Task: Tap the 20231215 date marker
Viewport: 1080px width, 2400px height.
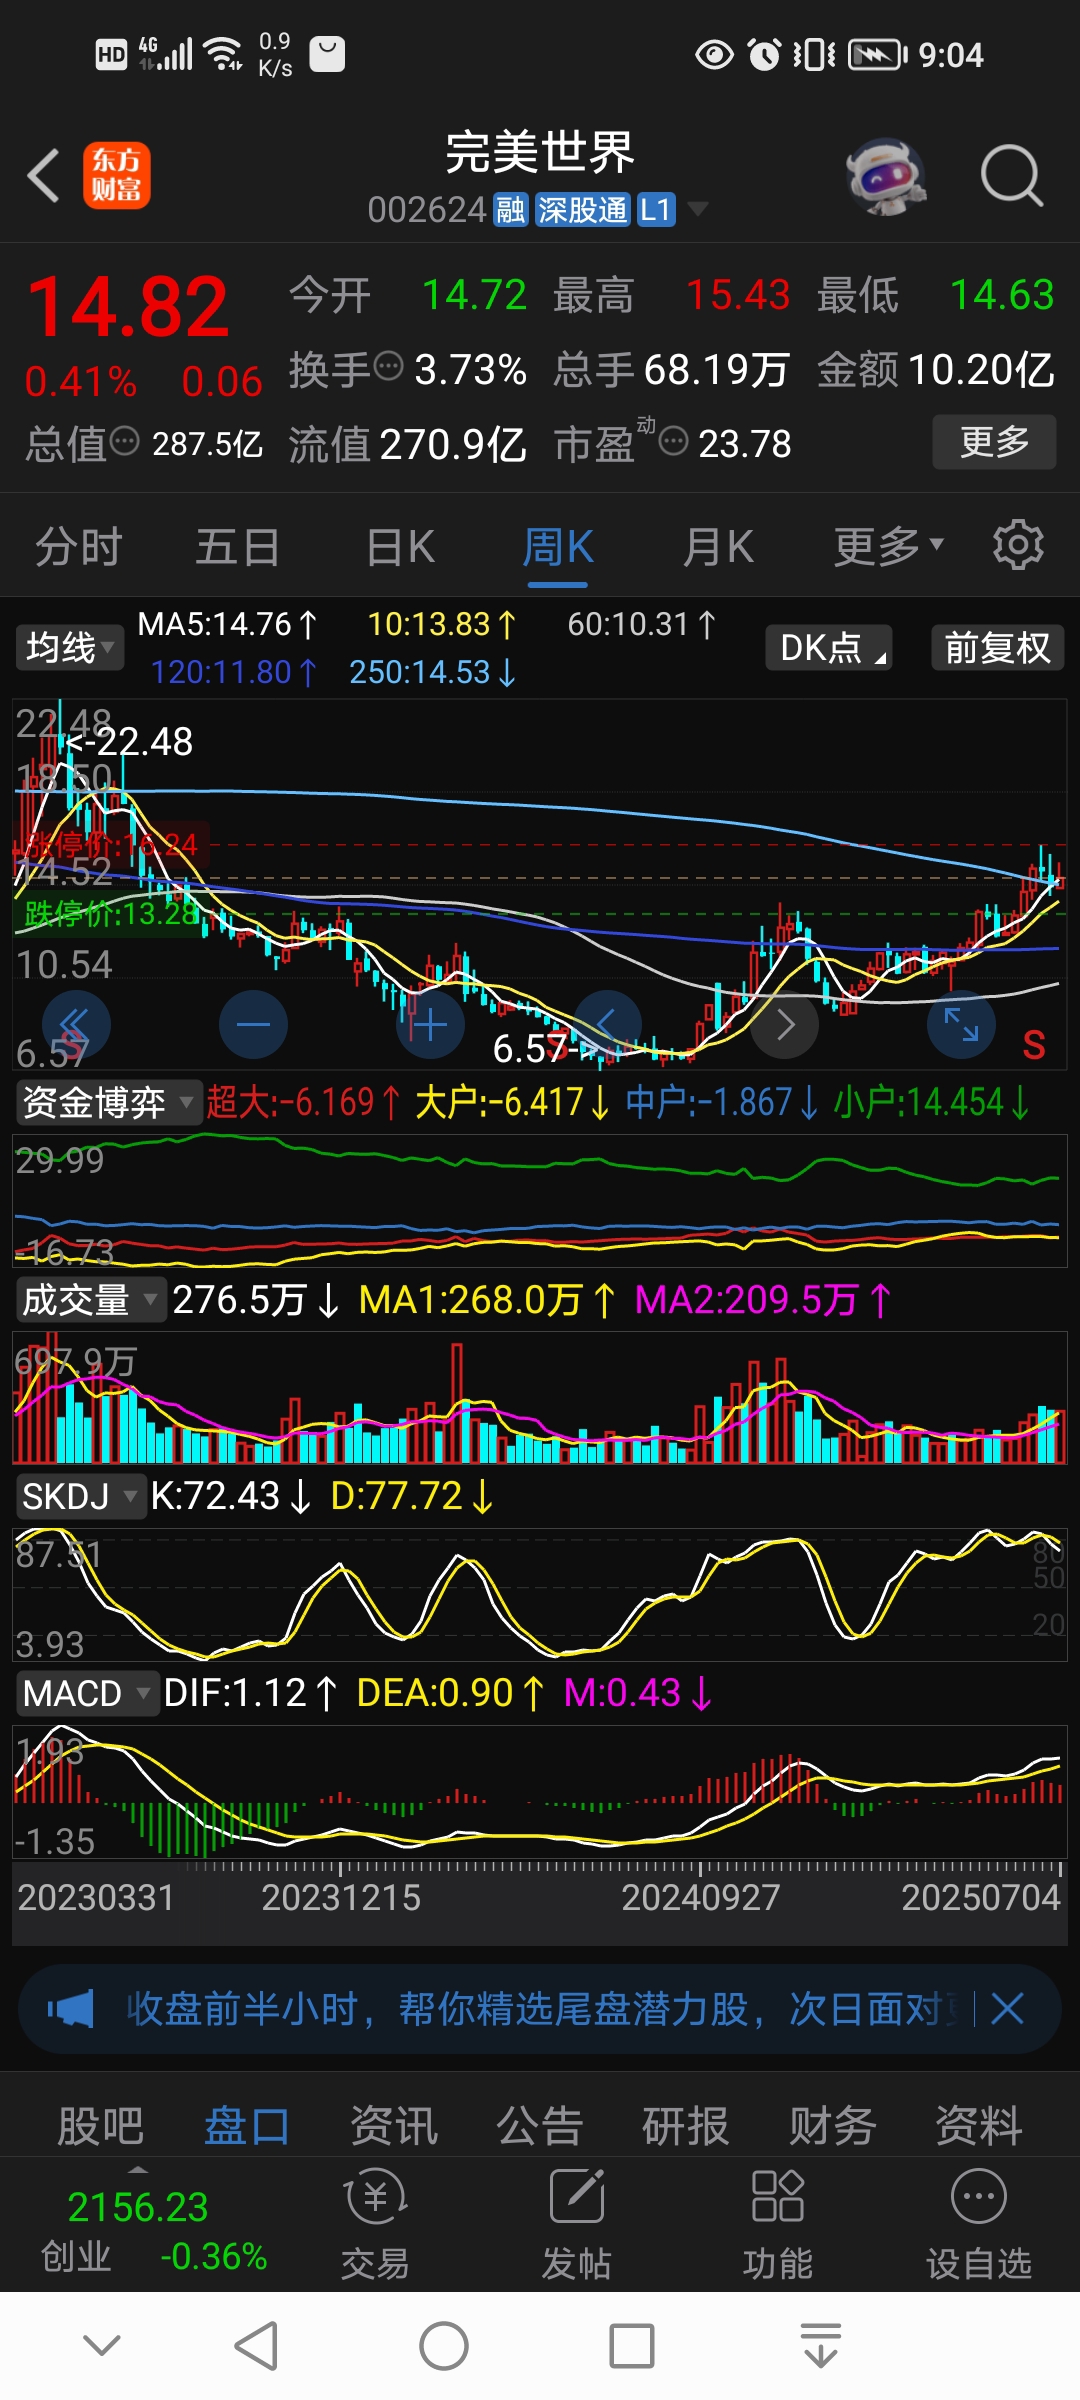Action: pos(341,1897)
